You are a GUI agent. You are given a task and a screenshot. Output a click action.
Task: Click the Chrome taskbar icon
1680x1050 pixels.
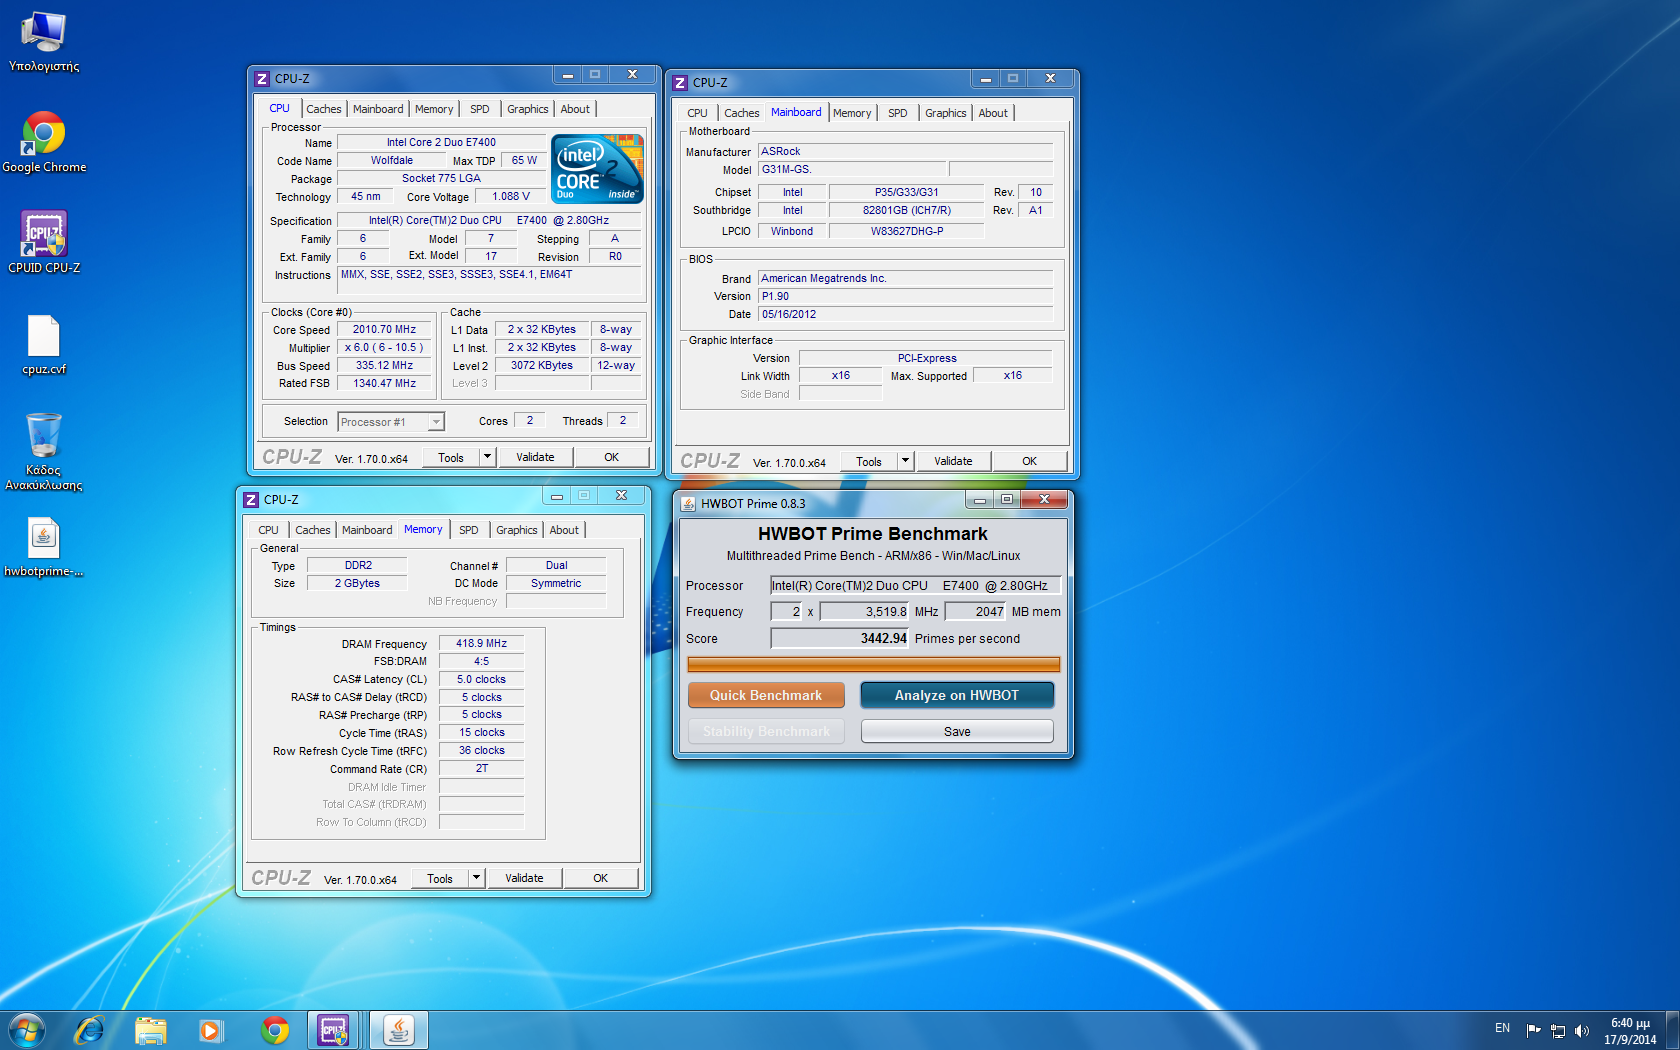coord(275,1030)
